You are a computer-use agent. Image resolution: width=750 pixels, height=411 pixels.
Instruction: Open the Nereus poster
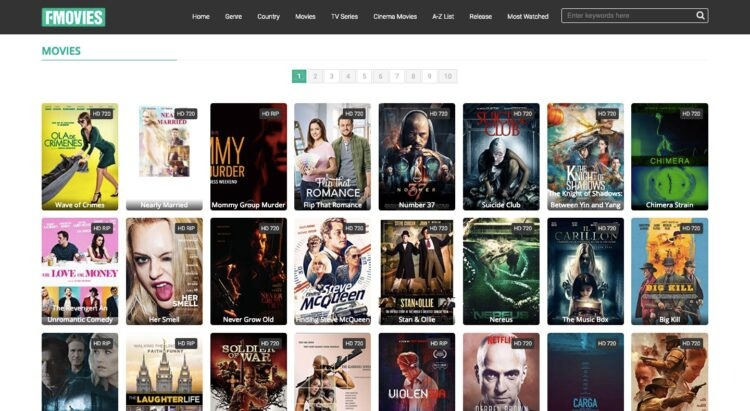click(501, 271)
